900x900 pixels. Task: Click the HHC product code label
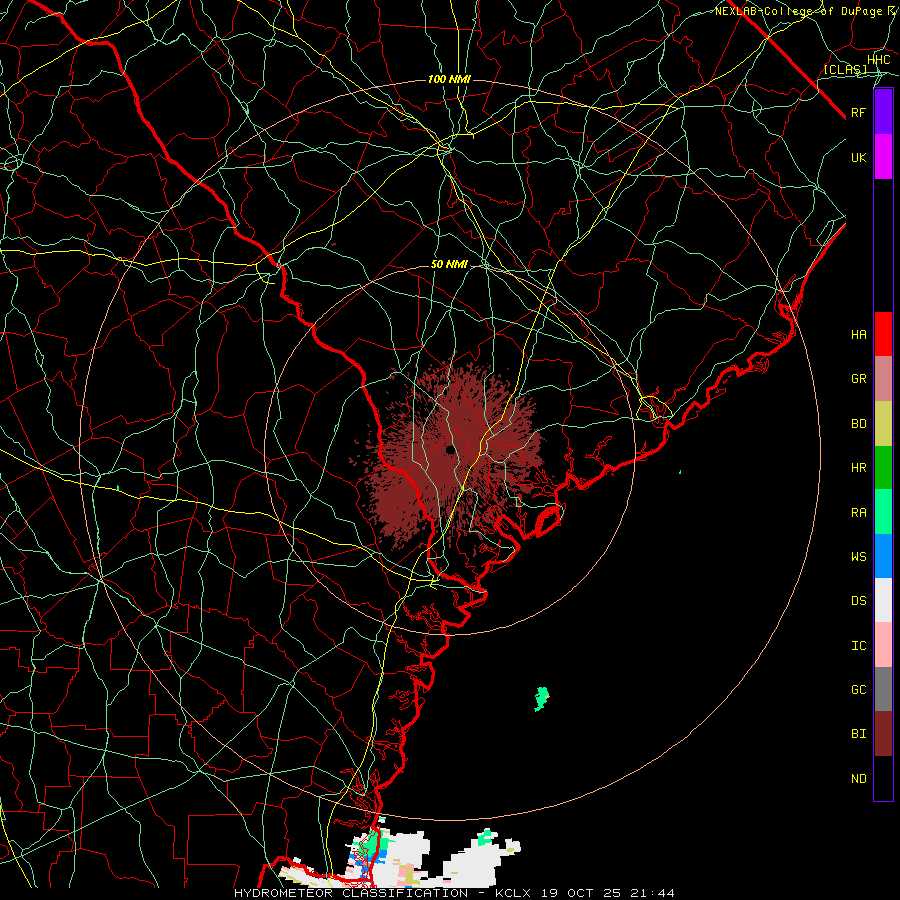879,60
